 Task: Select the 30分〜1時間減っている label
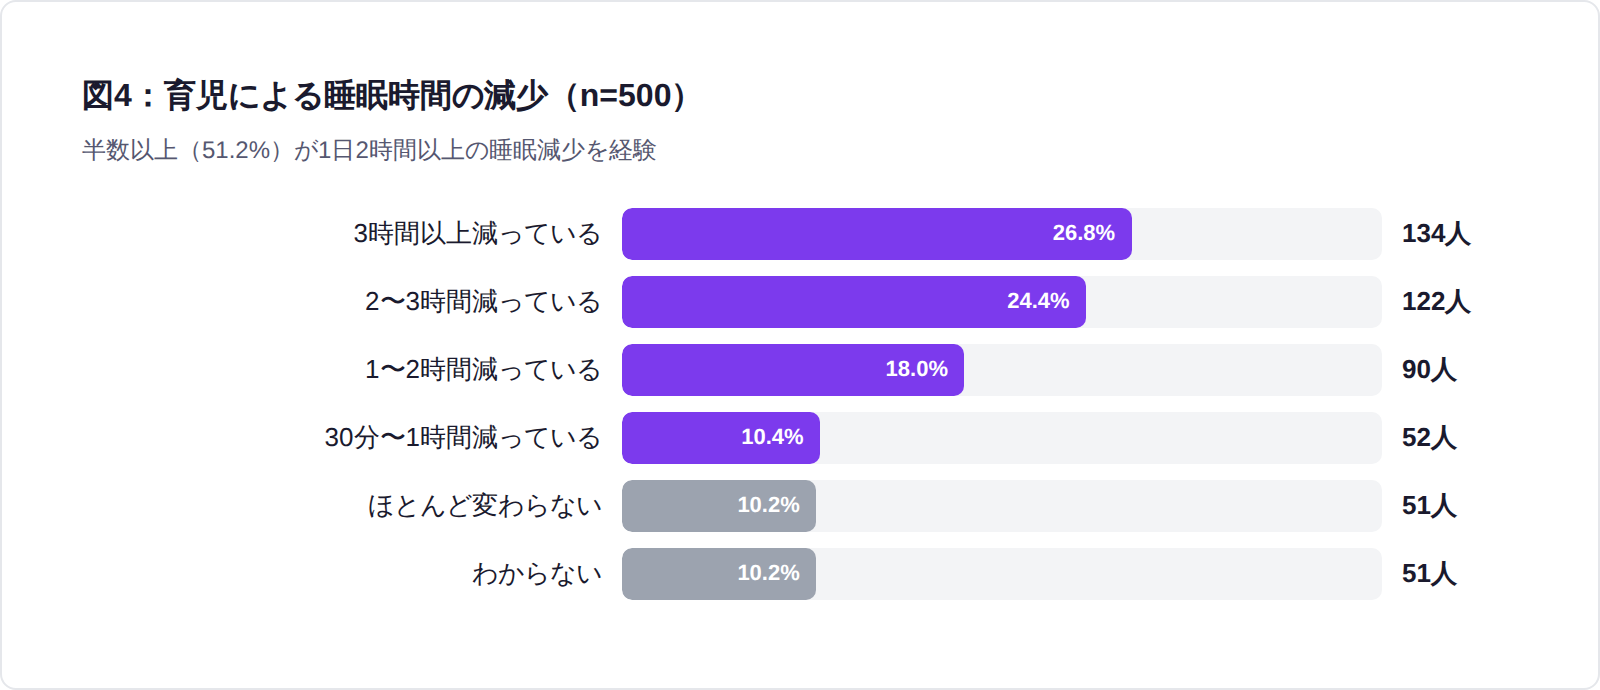point(462,438)
